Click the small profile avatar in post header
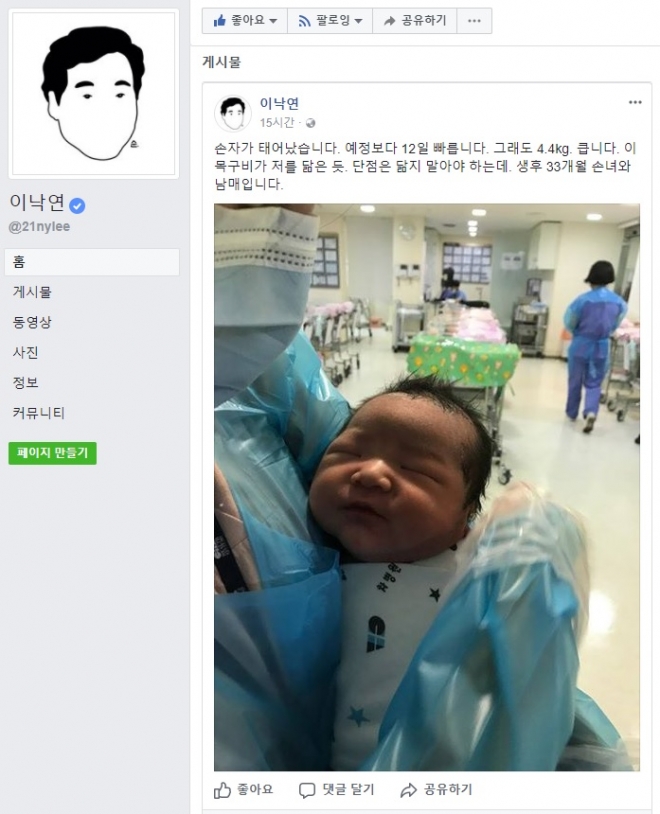This screenshot has height=814, width=660. tap(233, 113)
